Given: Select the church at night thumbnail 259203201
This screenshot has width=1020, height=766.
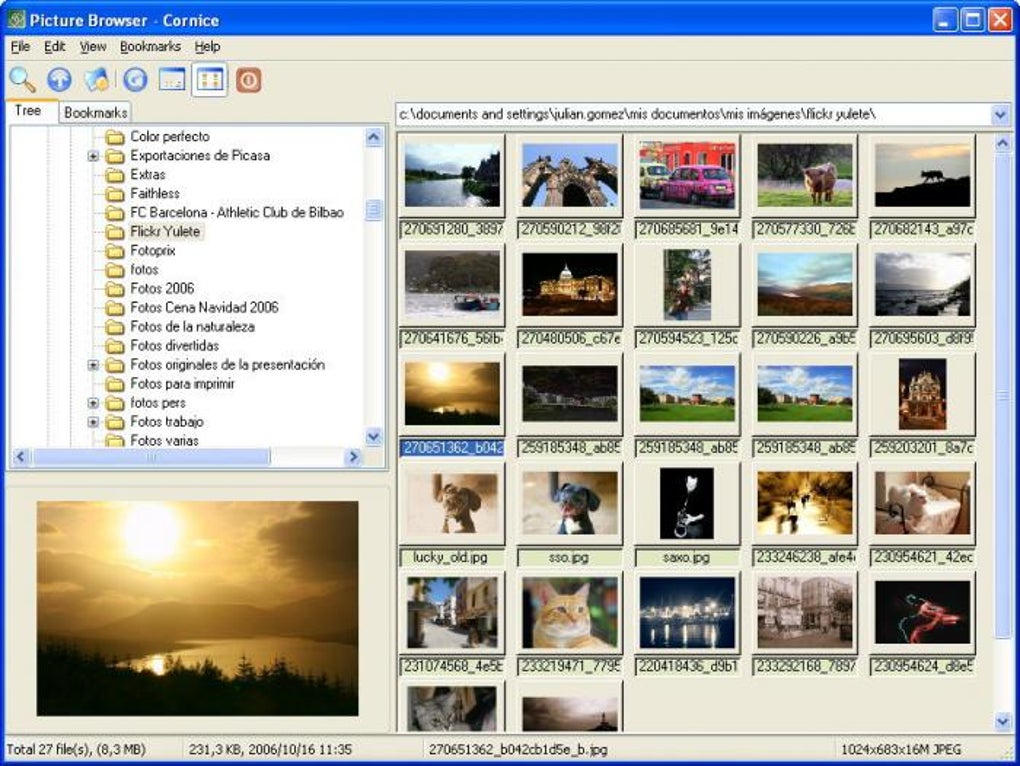Looking at the screenshot, I should [922, 394].
